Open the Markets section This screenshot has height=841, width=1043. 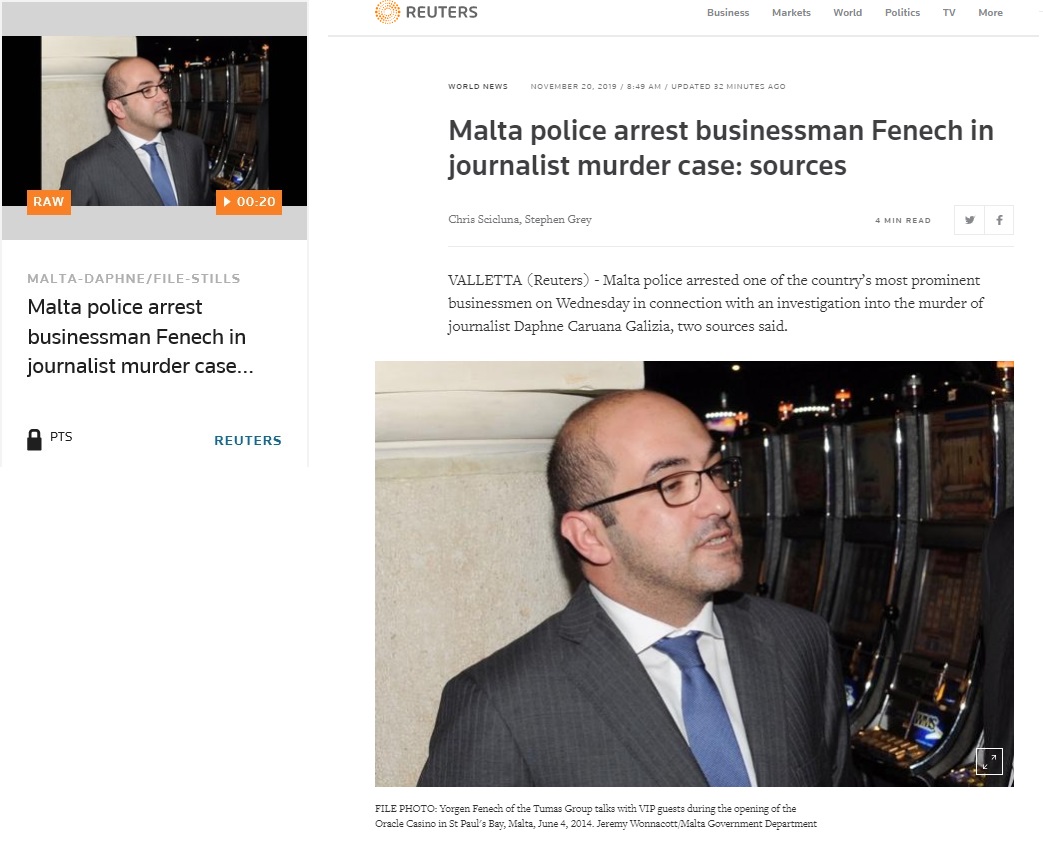791,13
